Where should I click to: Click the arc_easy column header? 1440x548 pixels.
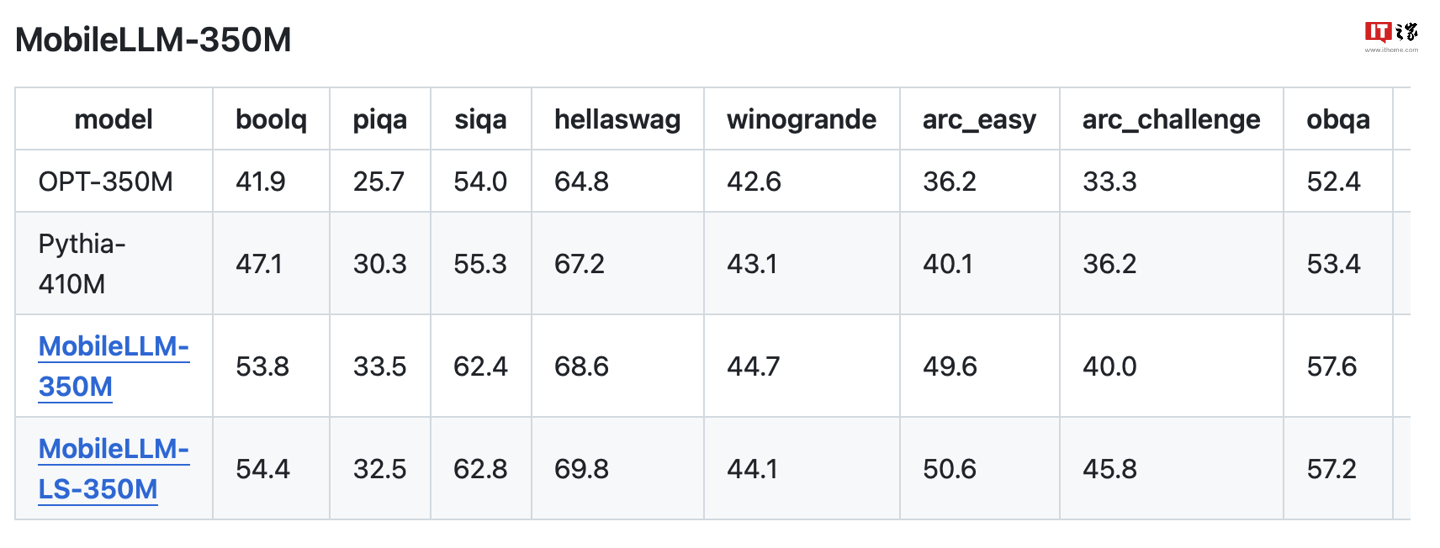pos(979,120)
